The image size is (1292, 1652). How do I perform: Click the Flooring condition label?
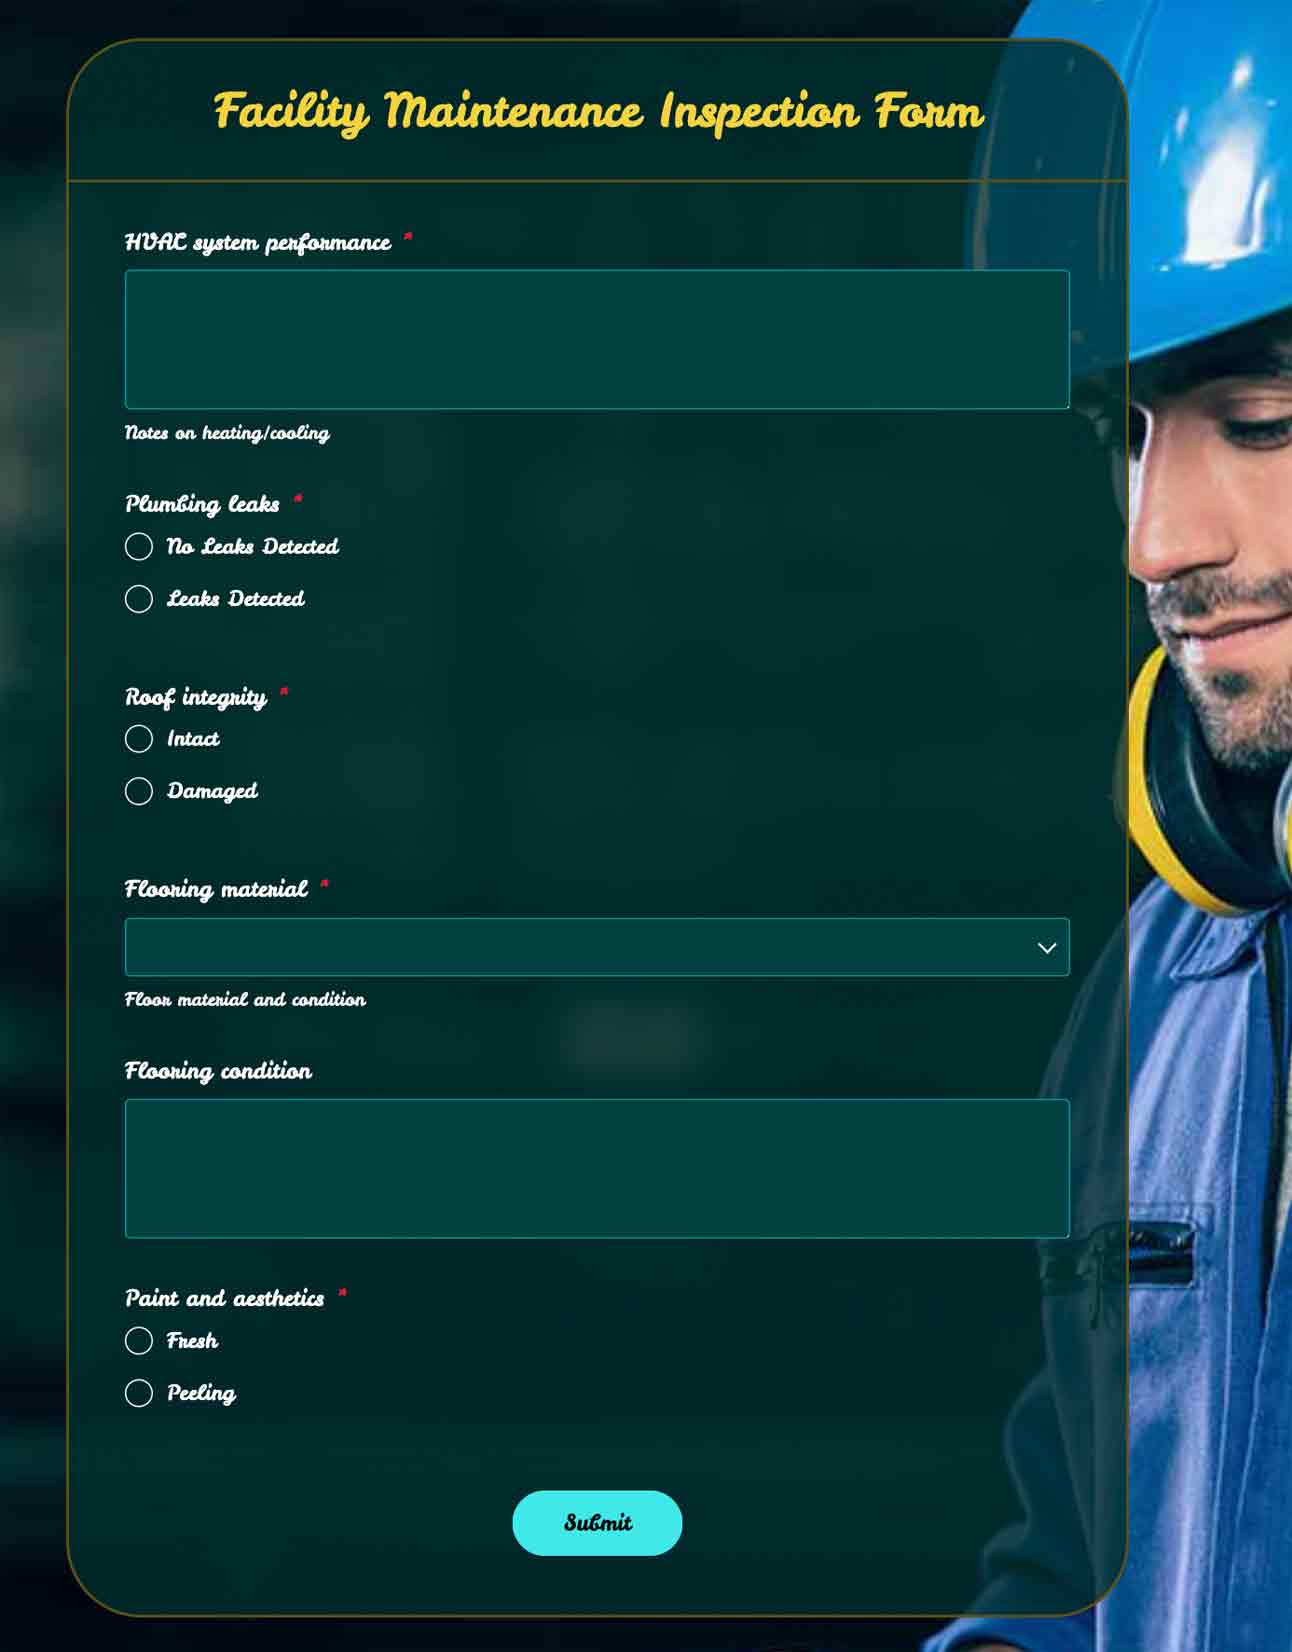[218, 1071]
